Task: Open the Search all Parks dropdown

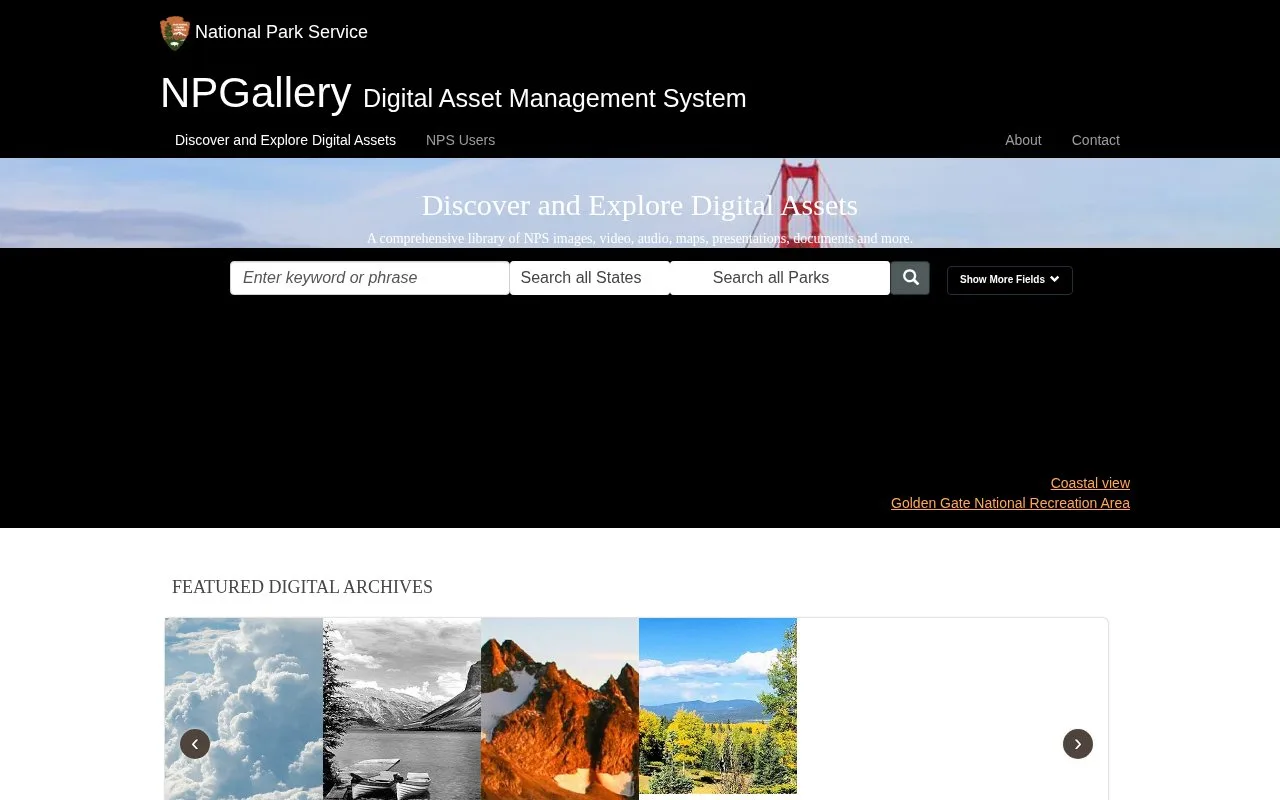Action: 780,278
